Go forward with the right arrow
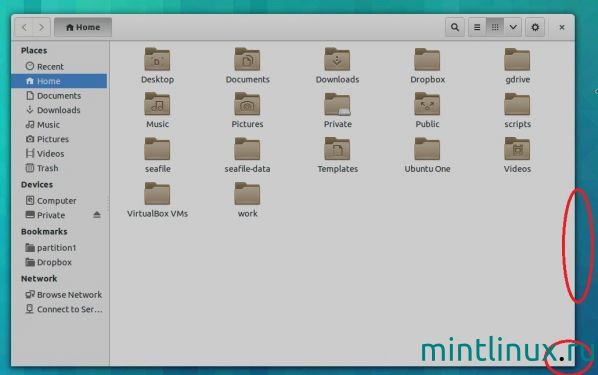The image size is (598, 375). coord(42,27)
